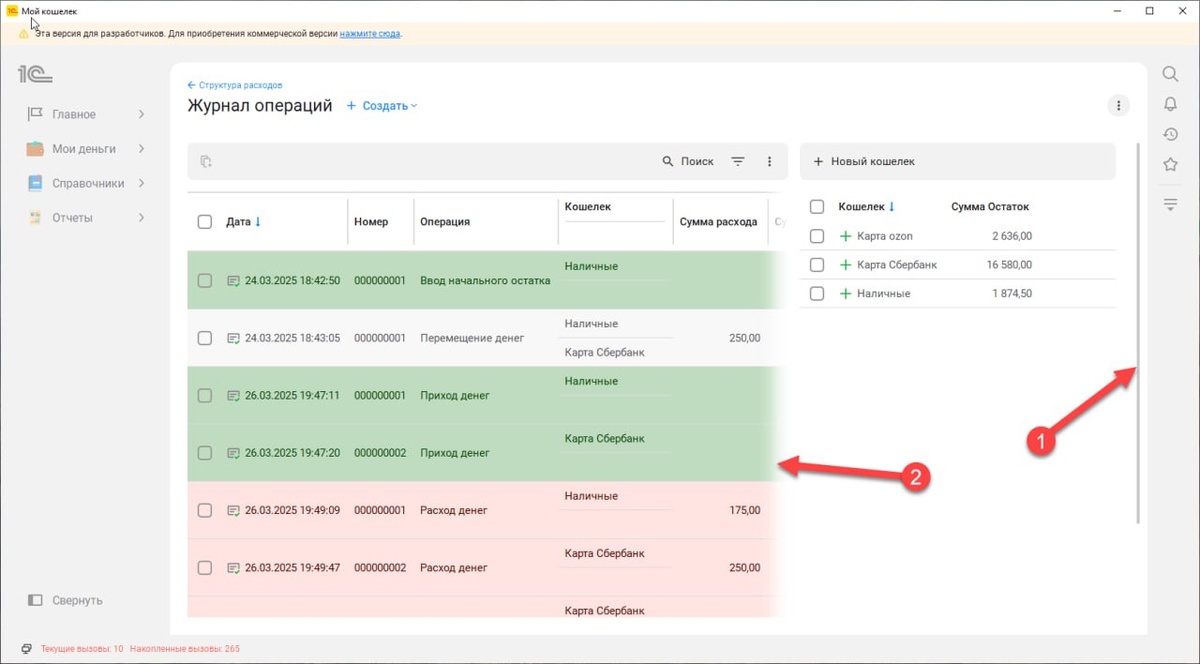
Task: Check the row 24.03.2025 18:43:05
Action: (x=205, y=339)
